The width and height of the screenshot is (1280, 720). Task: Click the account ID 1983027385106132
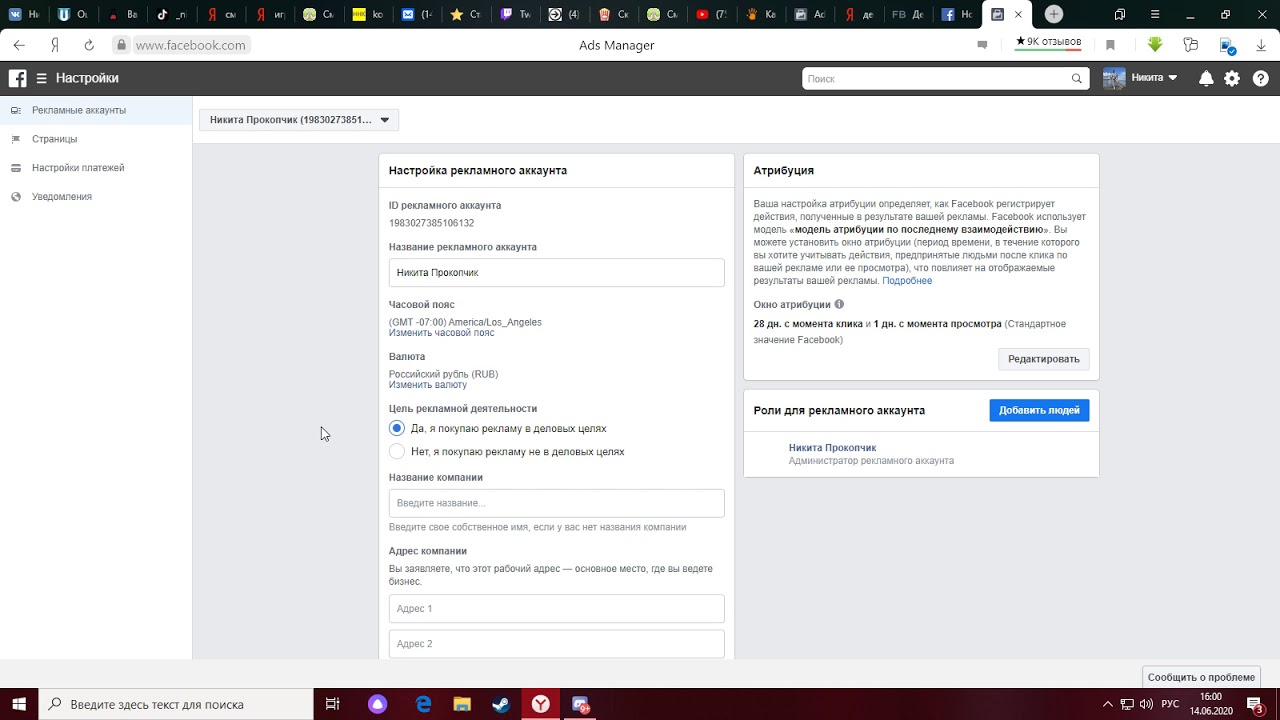pyautogui.click(x=431, y=223)
